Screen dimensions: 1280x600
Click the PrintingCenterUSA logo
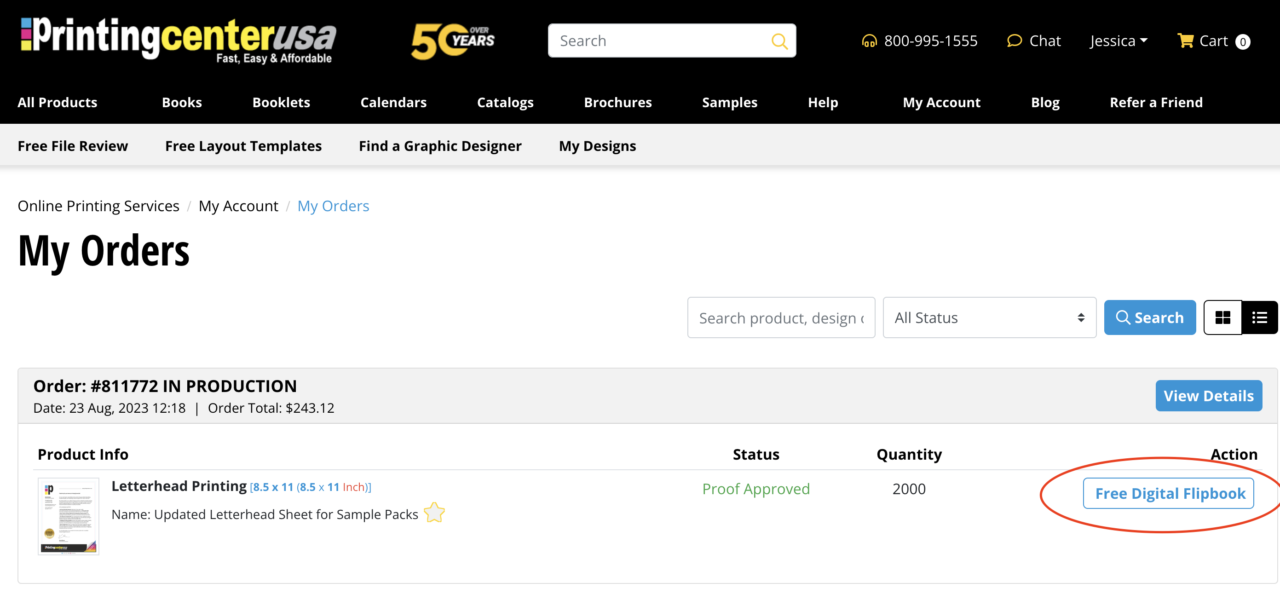(x=177, y=40)
